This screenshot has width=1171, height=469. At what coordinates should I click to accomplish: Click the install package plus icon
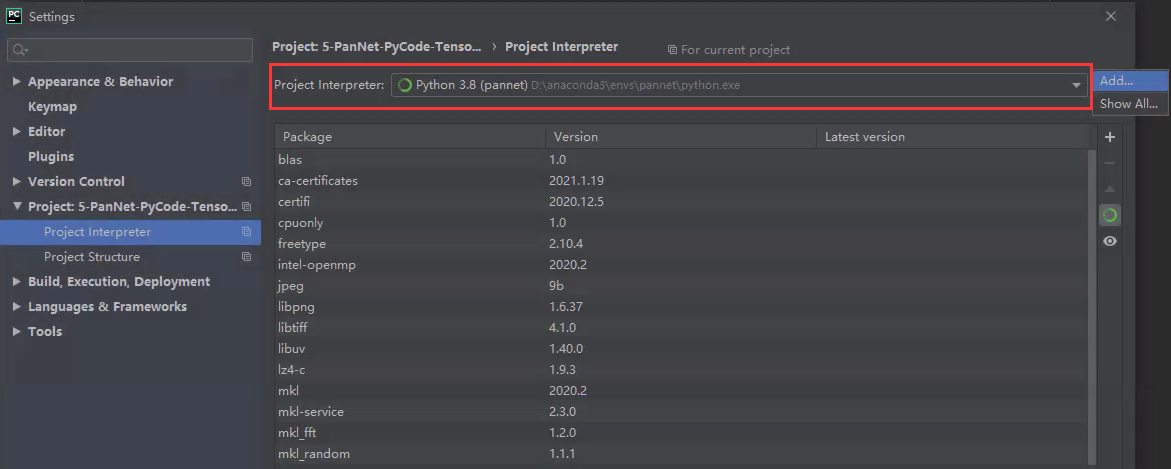[1110, 137]
